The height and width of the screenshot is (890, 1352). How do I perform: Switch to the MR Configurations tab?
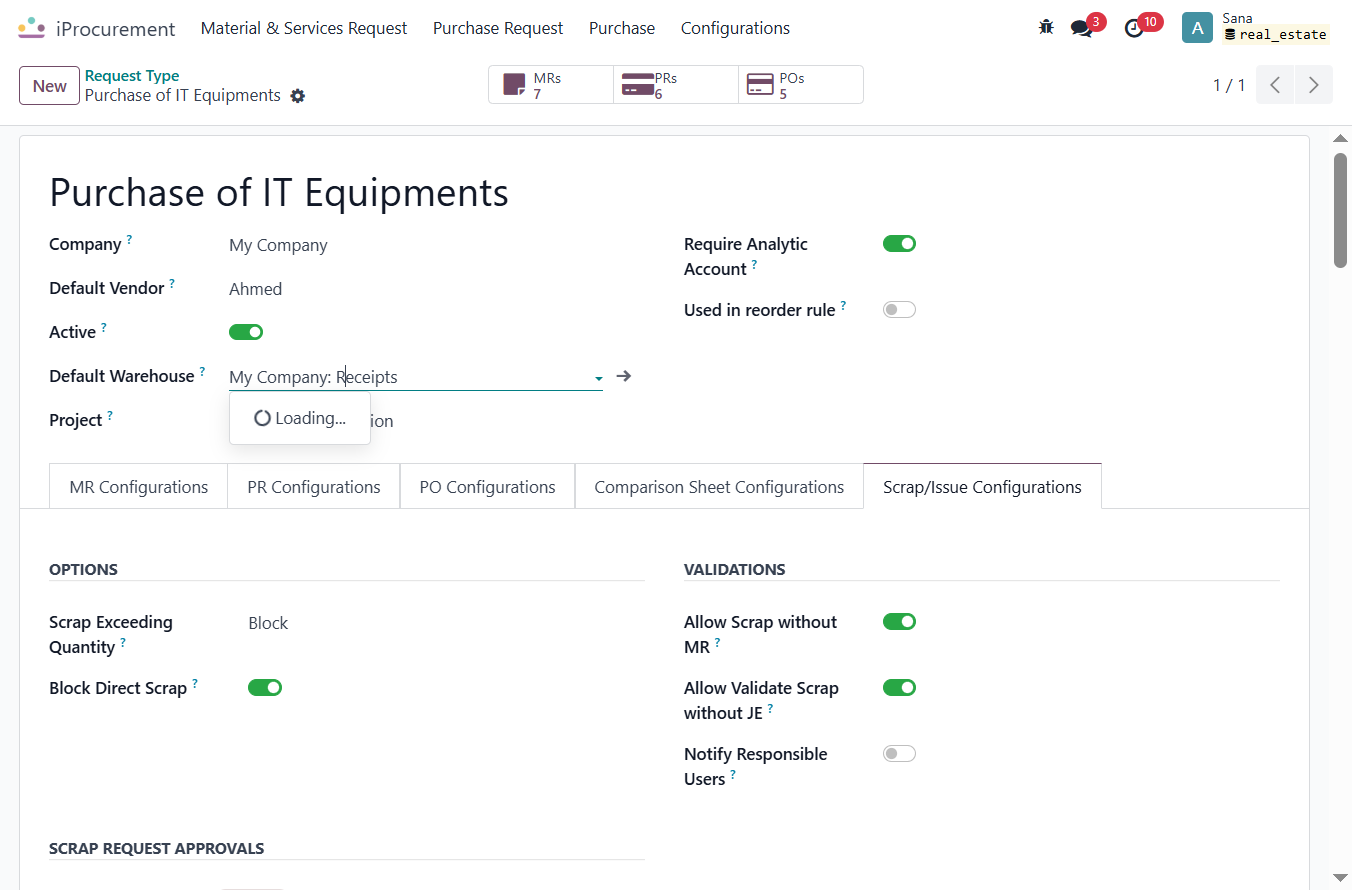coord(139,487)
